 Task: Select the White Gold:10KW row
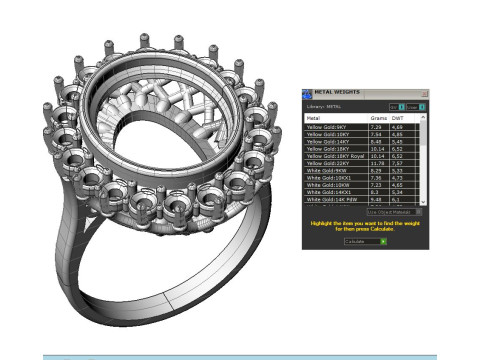pyautogui.click(x=362, y=185)
